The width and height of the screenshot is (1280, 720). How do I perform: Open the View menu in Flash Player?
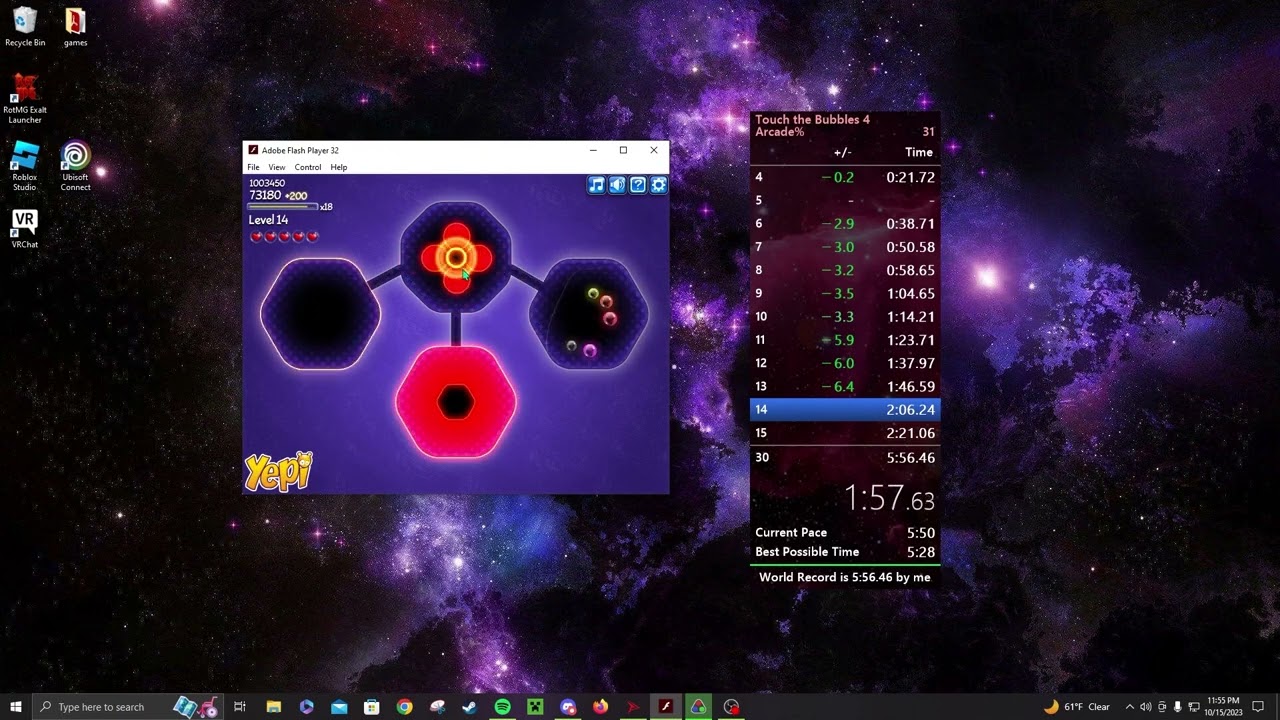pyautogui.click(x=277, y=167)
